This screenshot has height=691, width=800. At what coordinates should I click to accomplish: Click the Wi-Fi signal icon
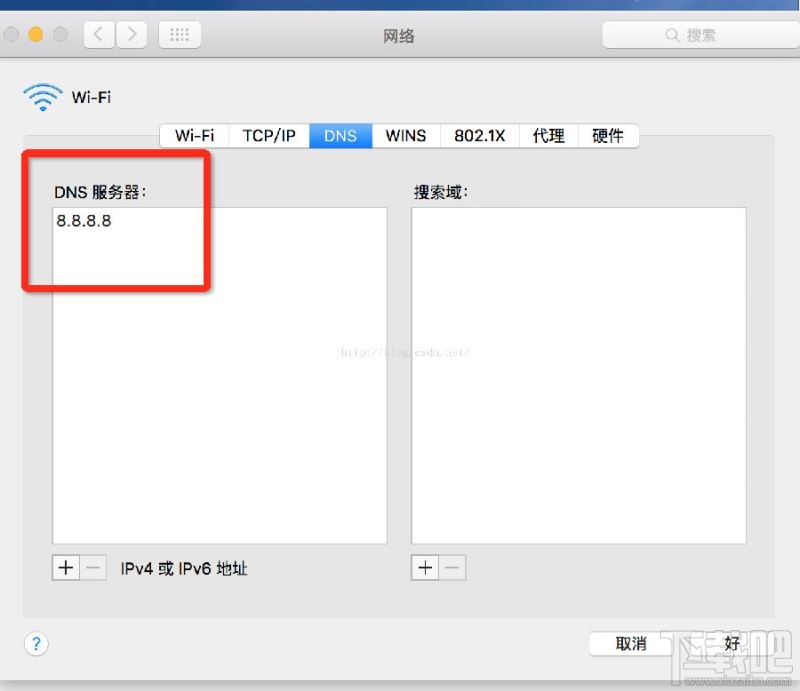point(43,97)
